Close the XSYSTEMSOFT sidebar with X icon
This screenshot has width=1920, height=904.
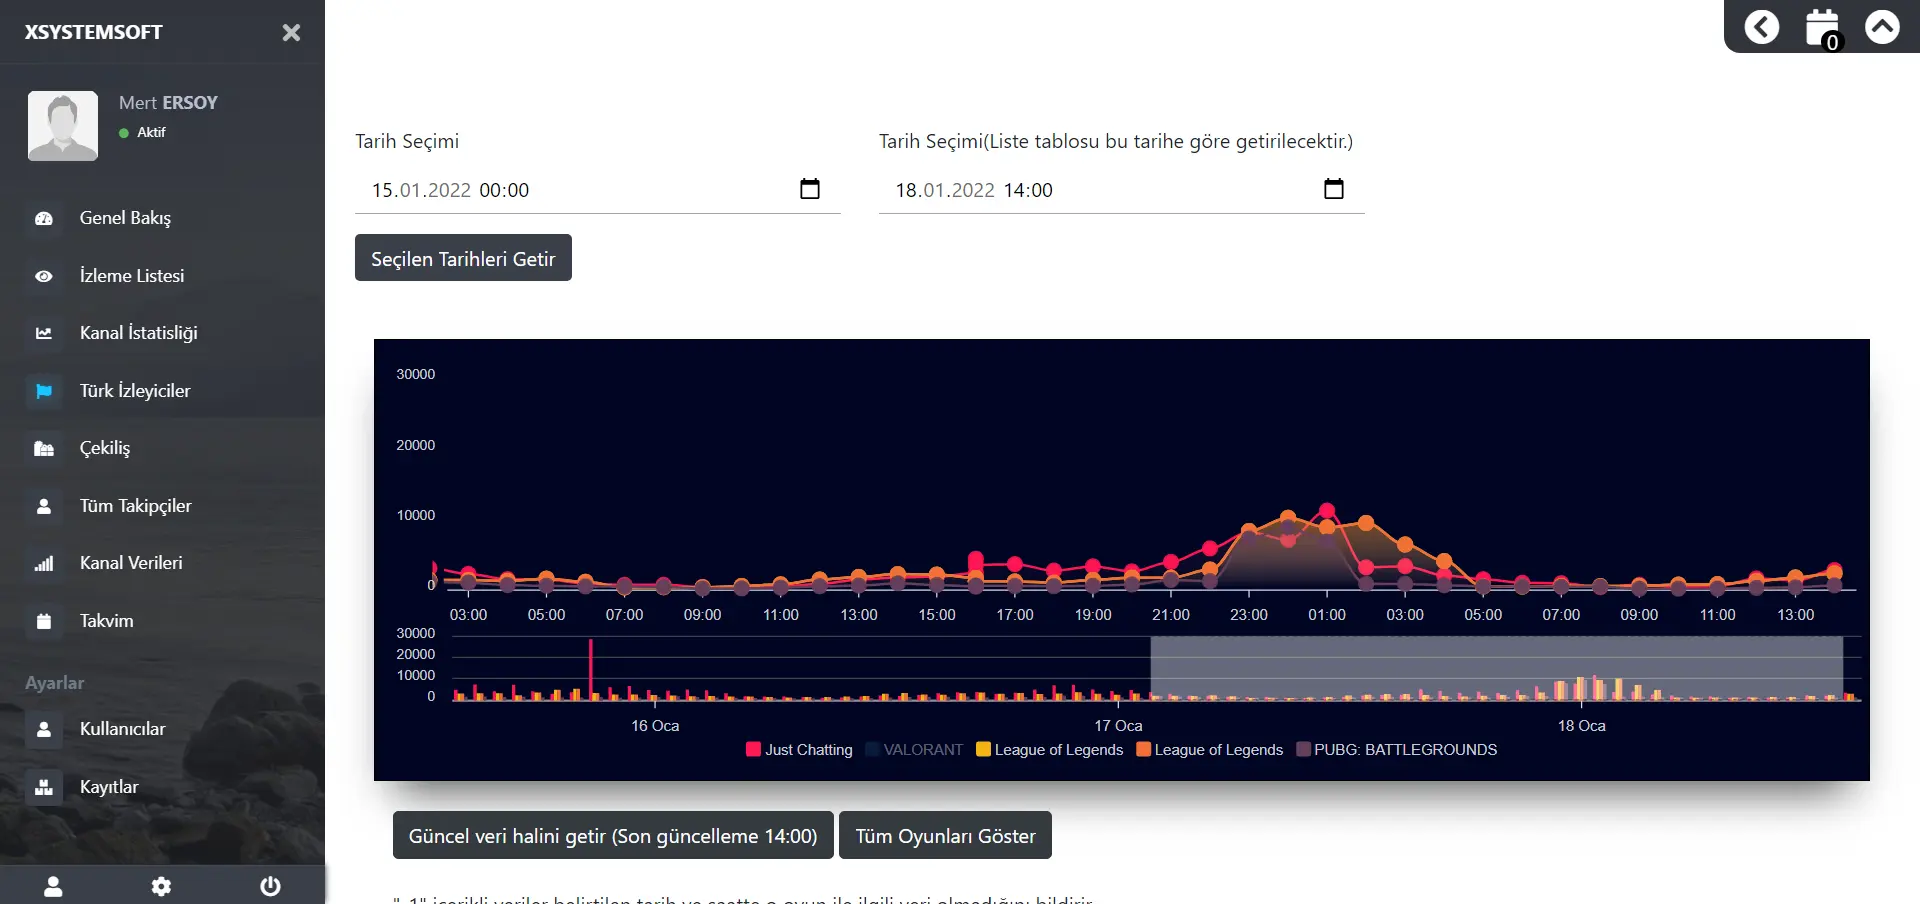pos(291,33)
